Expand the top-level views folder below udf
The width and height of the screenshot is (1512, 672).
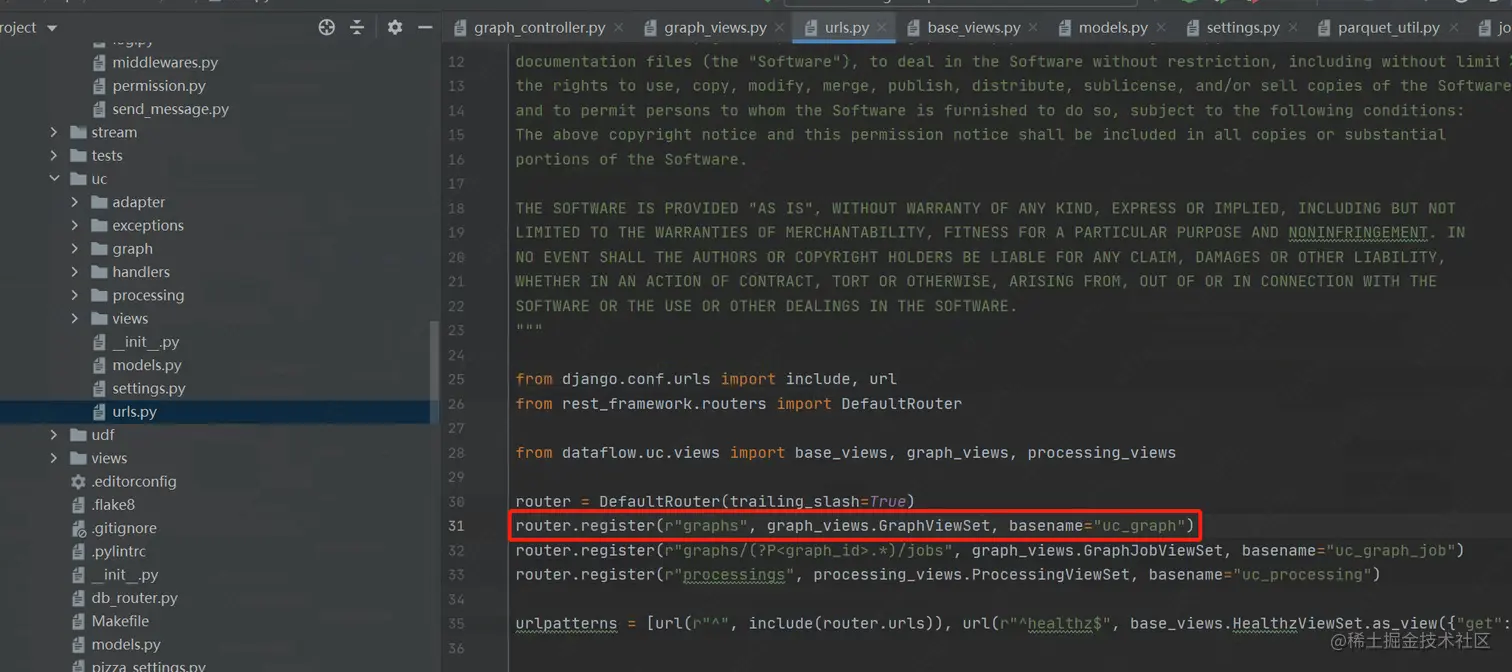click(54, 458)
